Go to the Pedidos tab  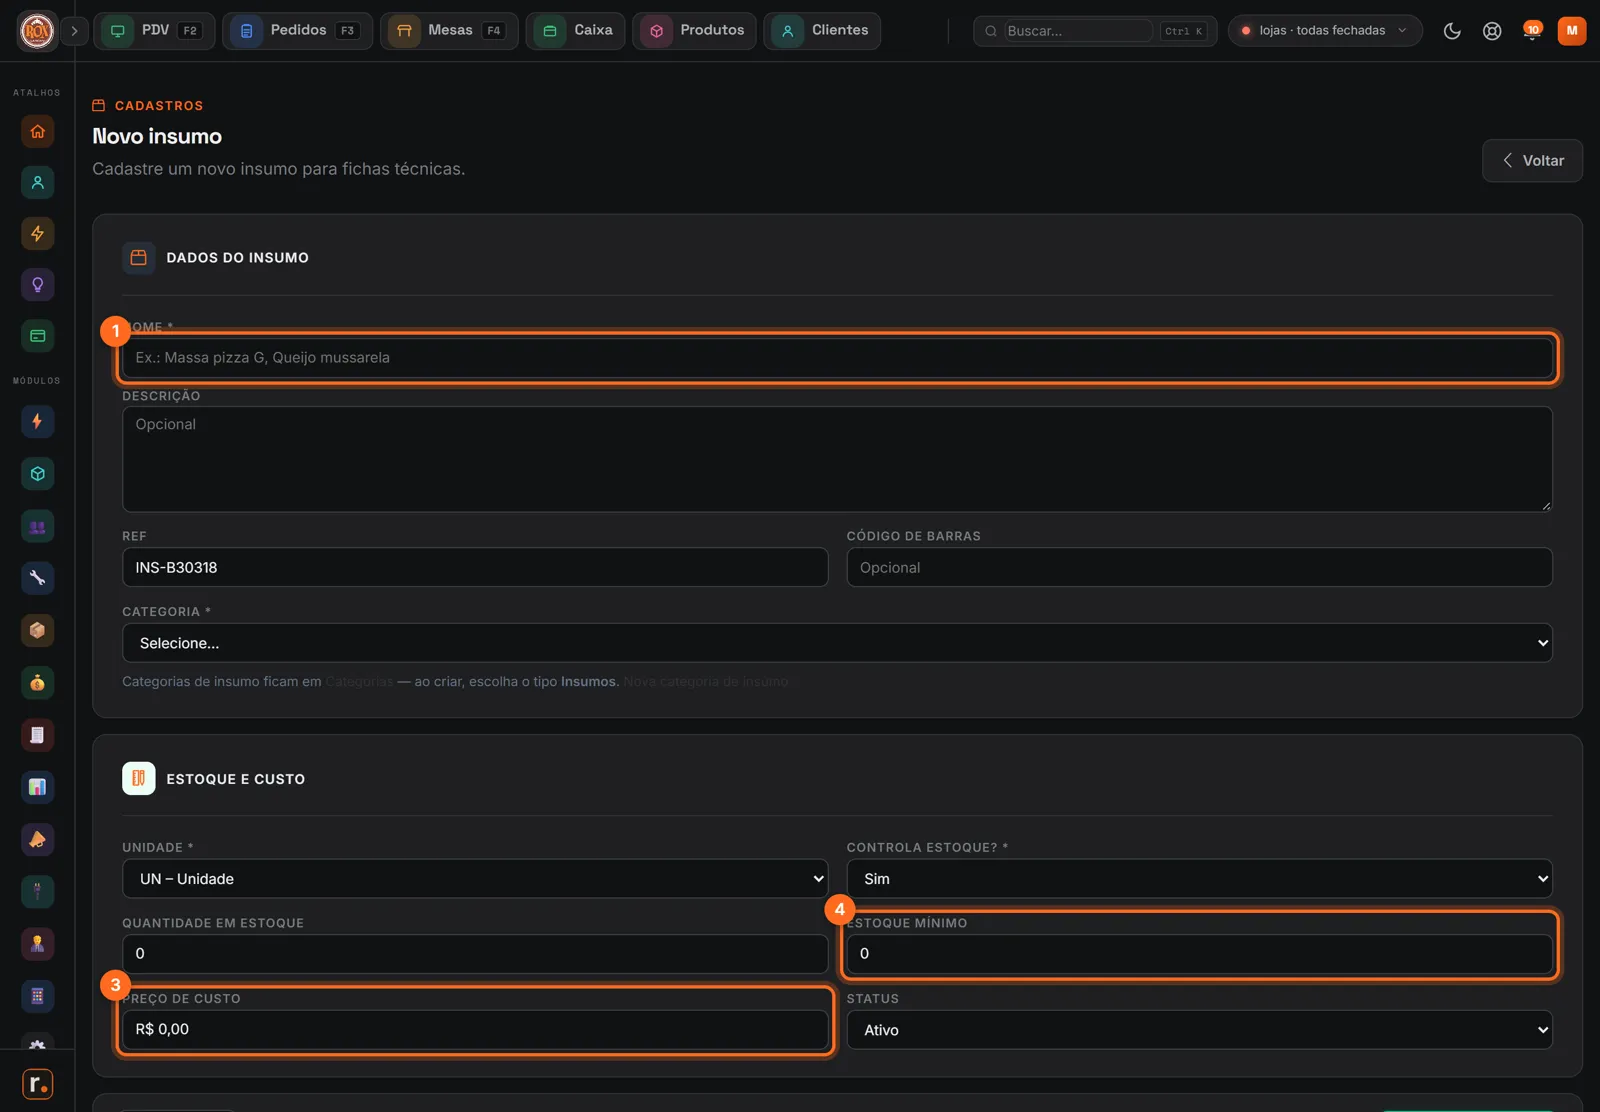pos(297,31)
